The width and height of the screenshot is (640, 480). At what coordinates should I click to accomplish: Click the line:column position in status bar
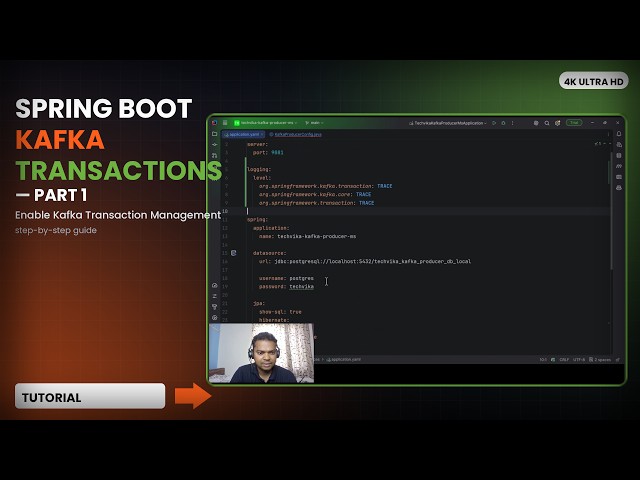click(543, 360)
